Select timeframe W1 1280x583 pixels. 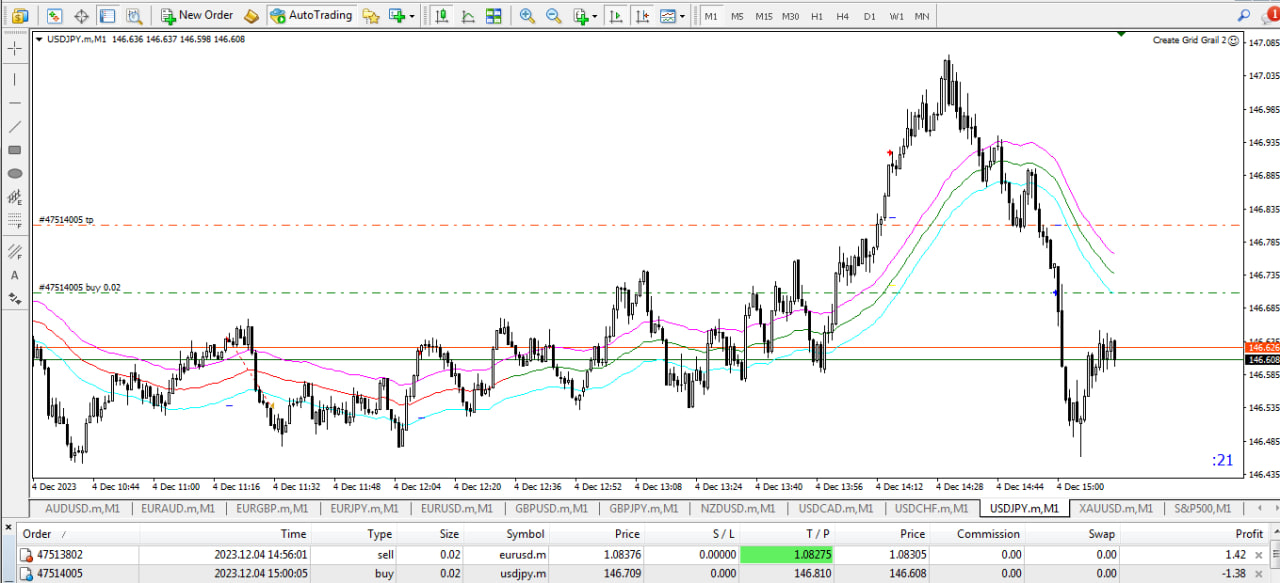pos(897,16)
